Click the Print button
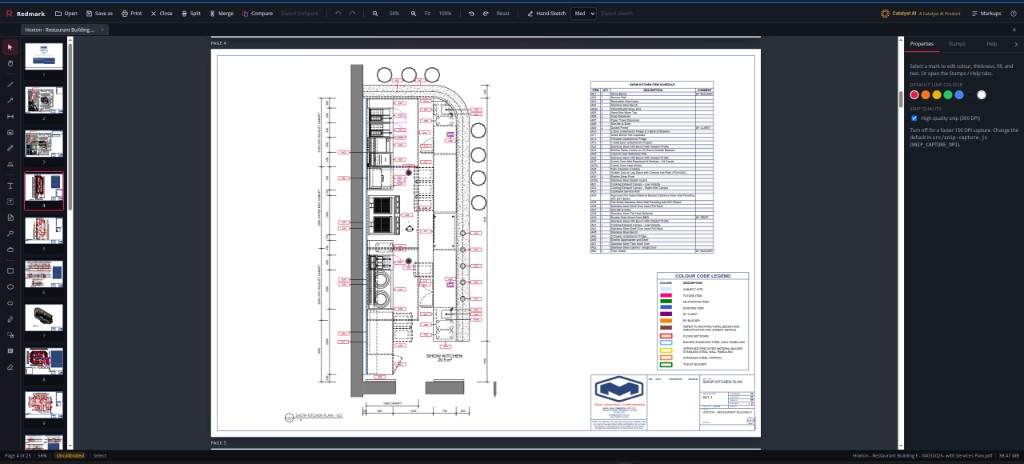1024x464 pixels. 131,13
